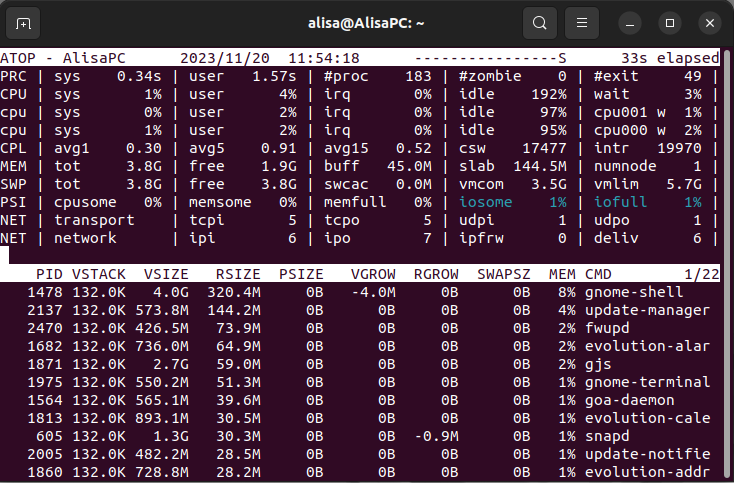The image size is (734, 483).
Task: Click PID 605 in process list
Action: [x=50, y=436]
